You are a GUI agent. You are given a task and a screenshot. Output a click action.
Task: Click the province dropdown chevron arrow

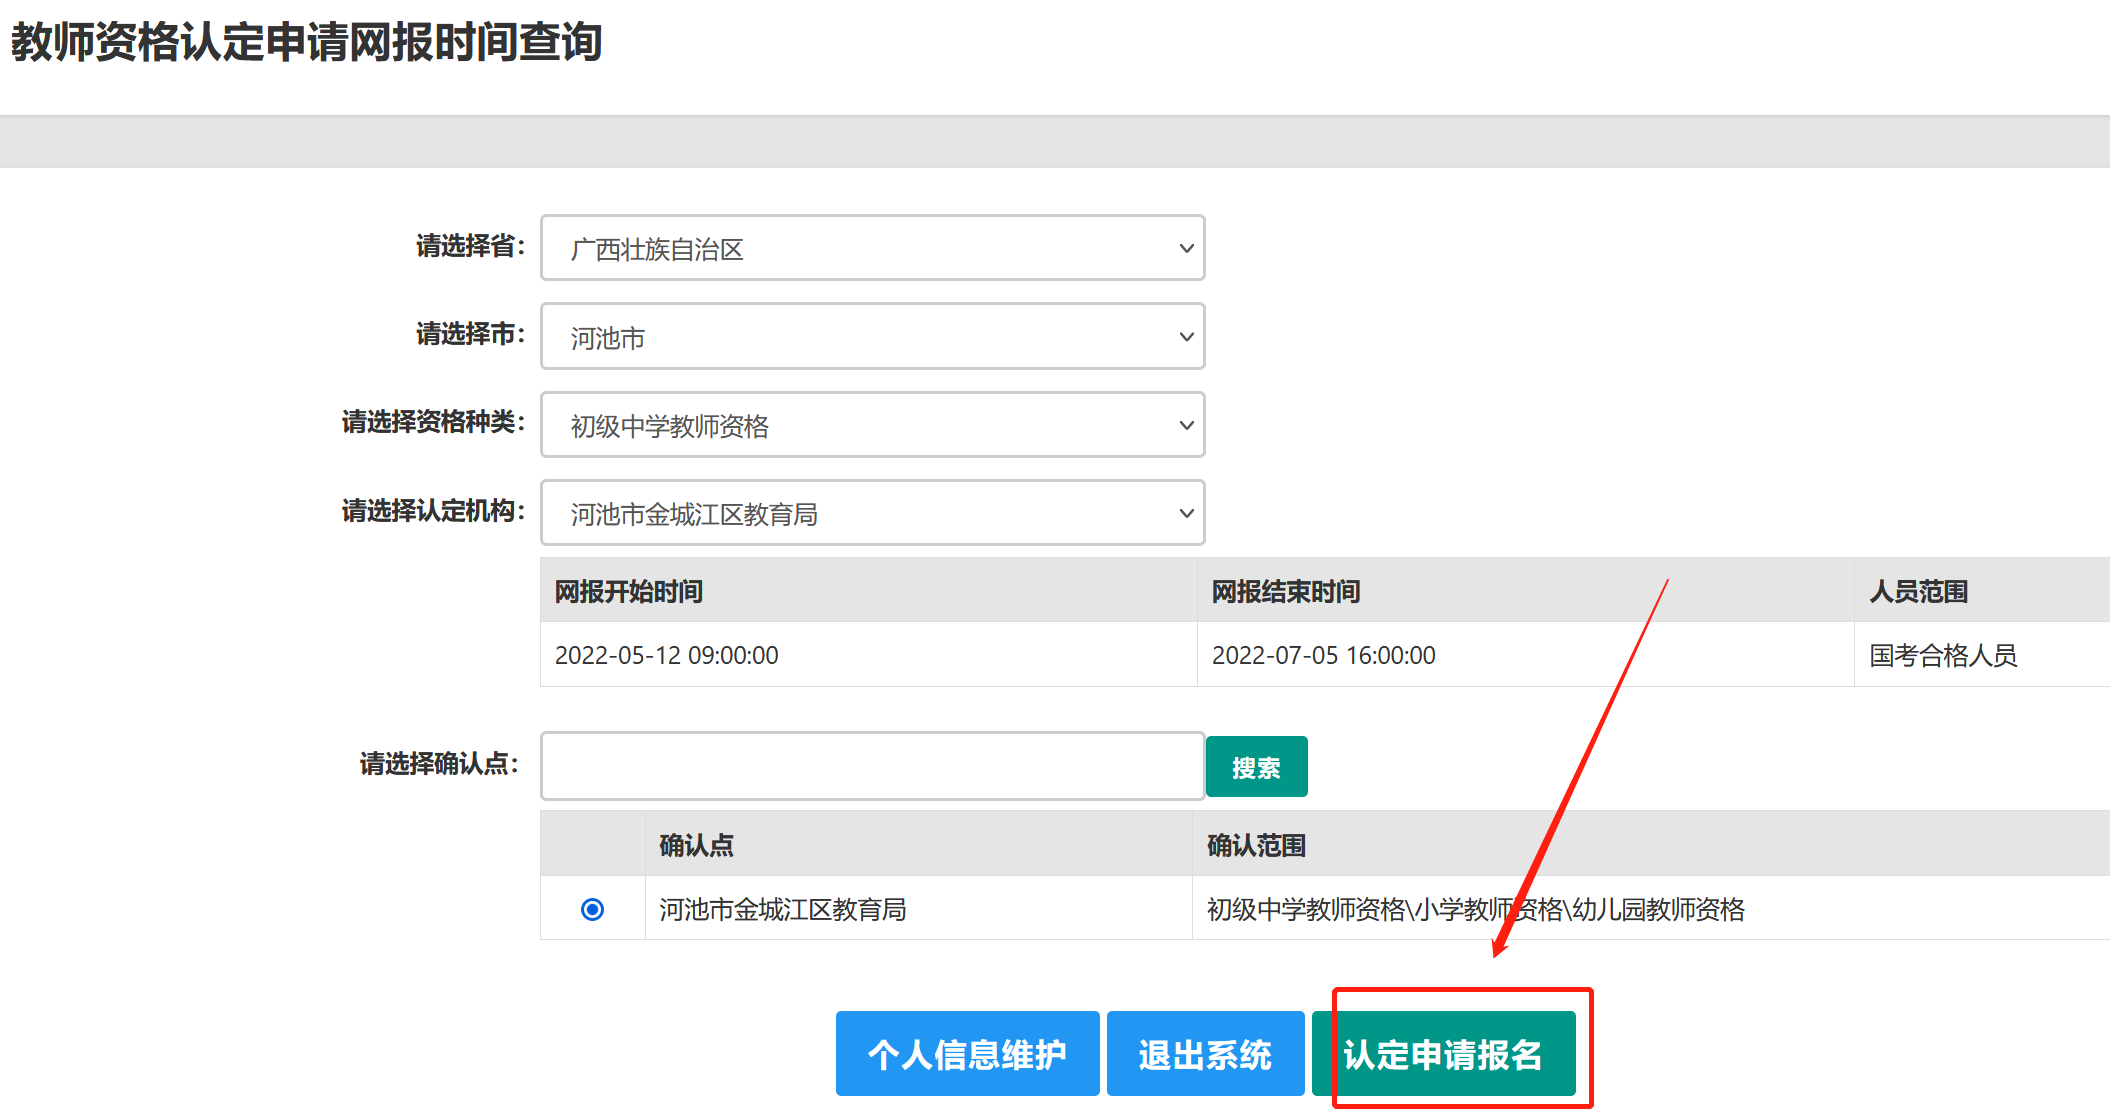[x=1186, y=248]
